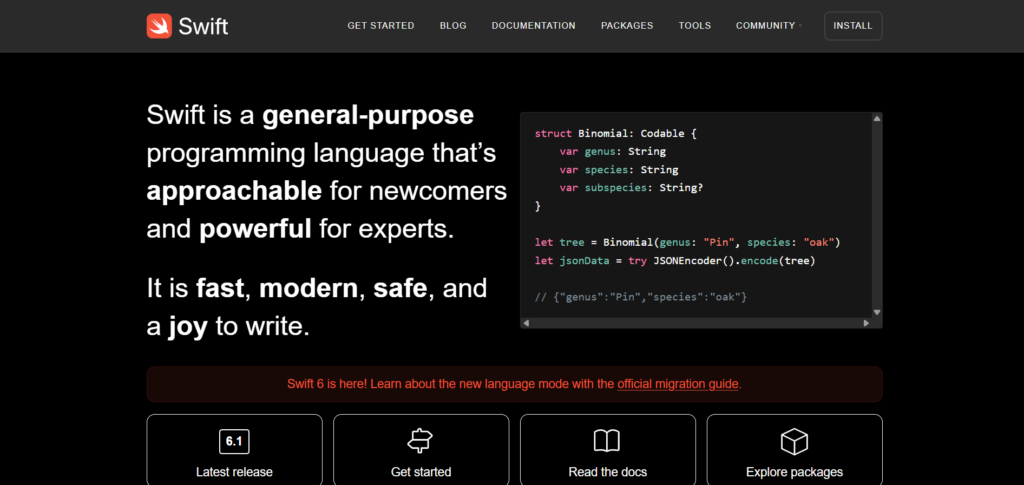Click the "approachable" bold word in heading

pyautogui.click(x=234, y=191)
